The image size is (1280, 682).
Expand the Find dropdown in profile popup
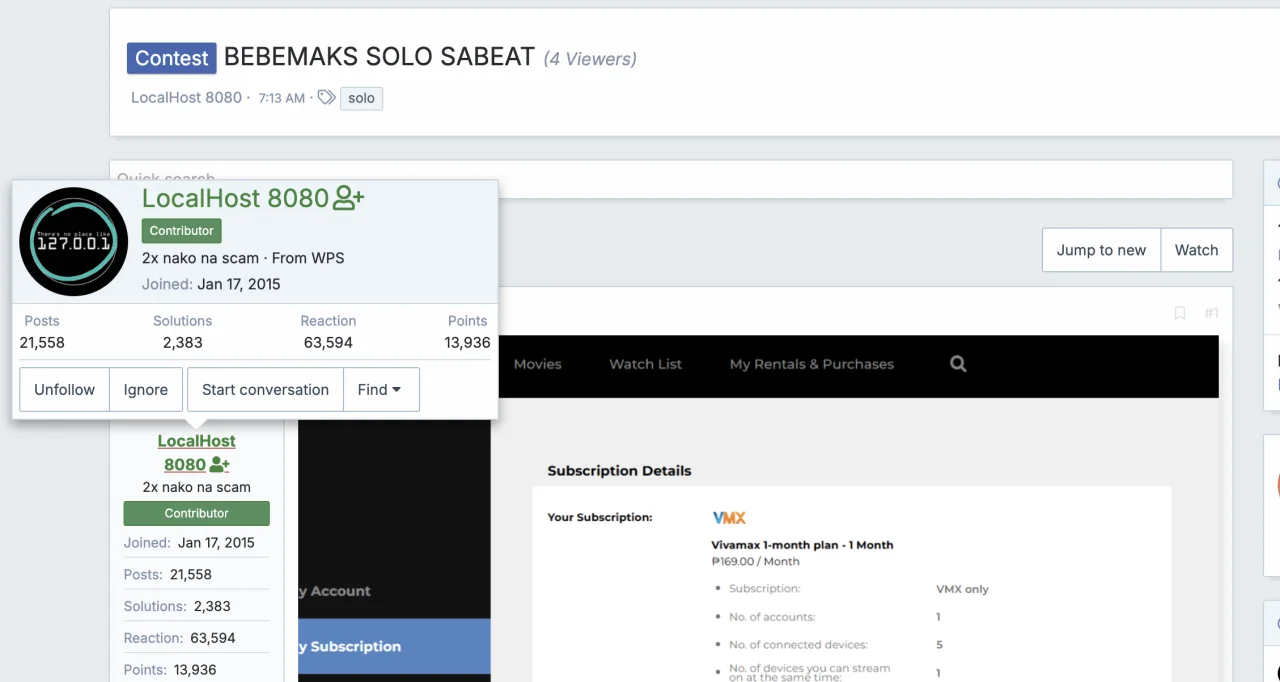[380, 390]
